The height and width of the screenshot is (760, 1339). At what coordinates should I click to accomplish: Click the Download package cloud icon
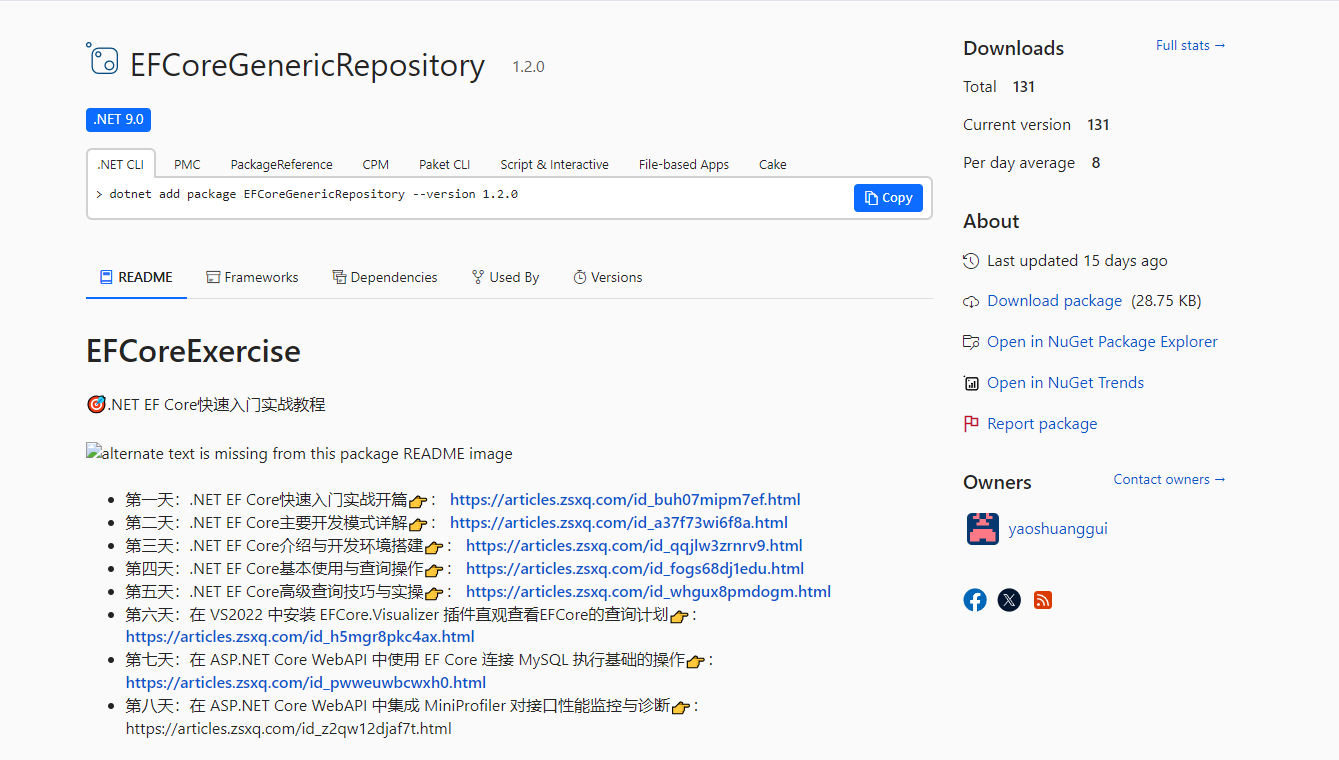971,301
